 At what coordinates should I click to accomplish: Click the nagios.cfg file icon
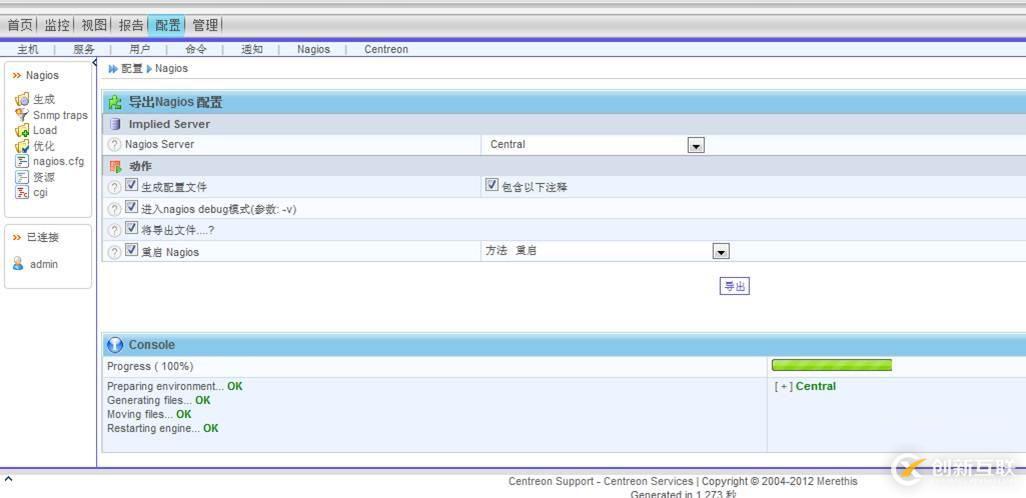22,161
